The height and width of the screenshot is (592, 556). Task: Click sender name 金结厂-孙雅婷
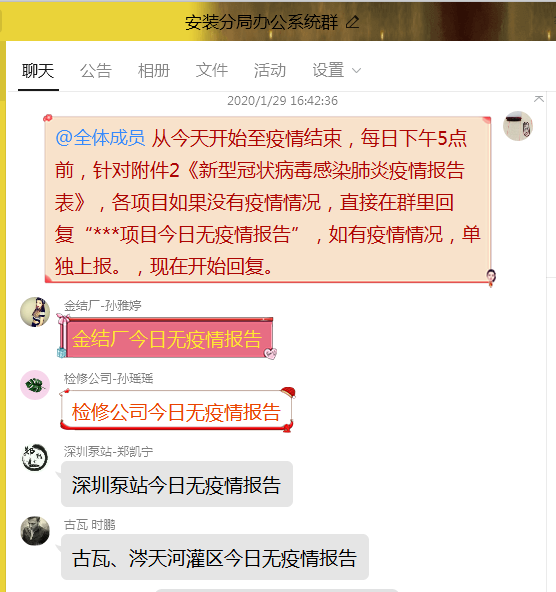(103, 305)
